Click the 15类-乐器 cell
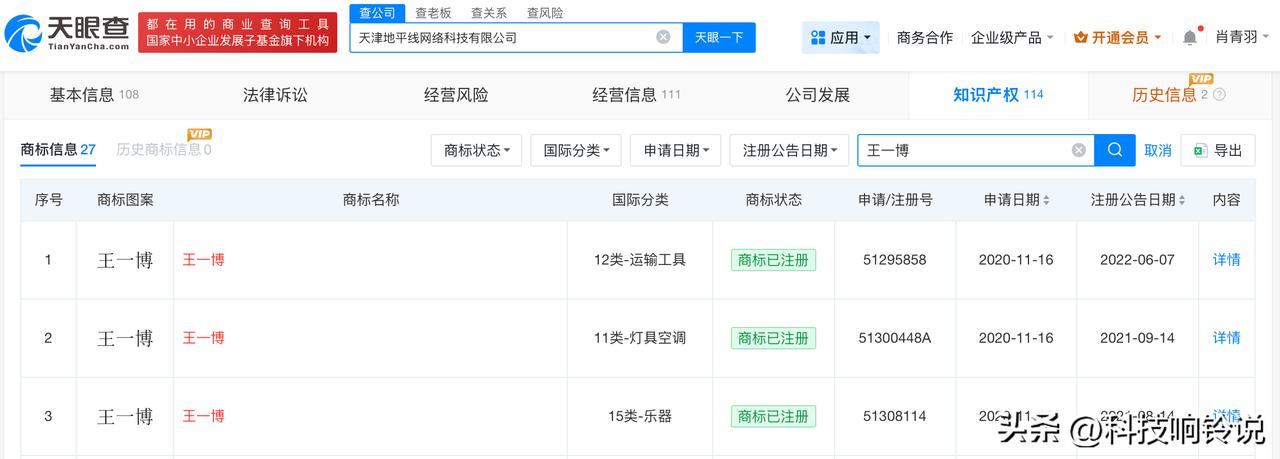Screen dimensions: 1280x459 coord(640,416)
